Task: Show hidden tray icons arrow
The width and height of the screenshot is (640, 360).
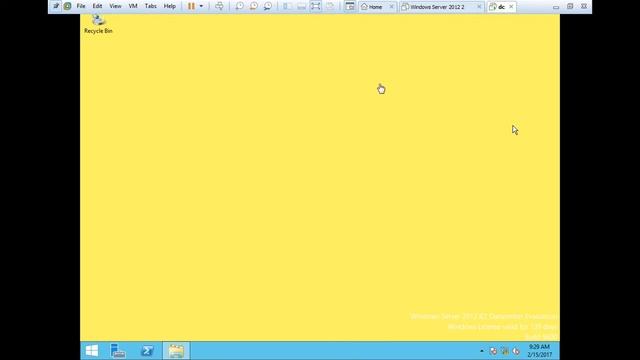Action: click(x=482, y=351)
